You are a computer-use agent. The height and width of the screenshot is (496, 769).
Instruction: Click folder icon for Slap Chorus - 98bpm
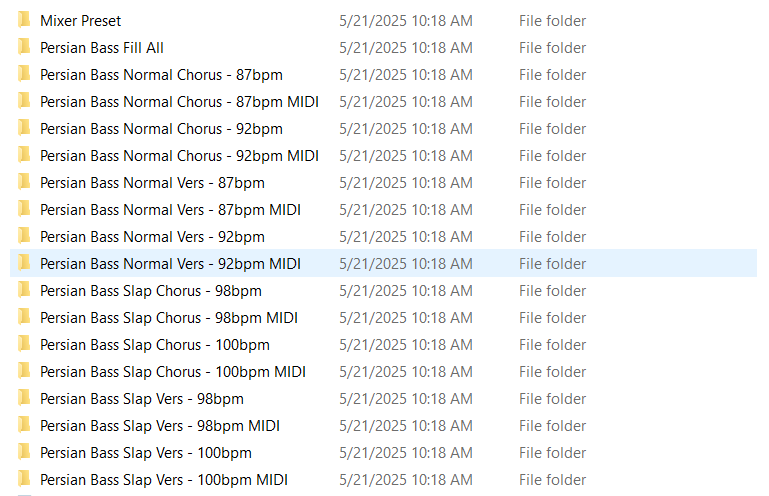click(x=24, y=290)
